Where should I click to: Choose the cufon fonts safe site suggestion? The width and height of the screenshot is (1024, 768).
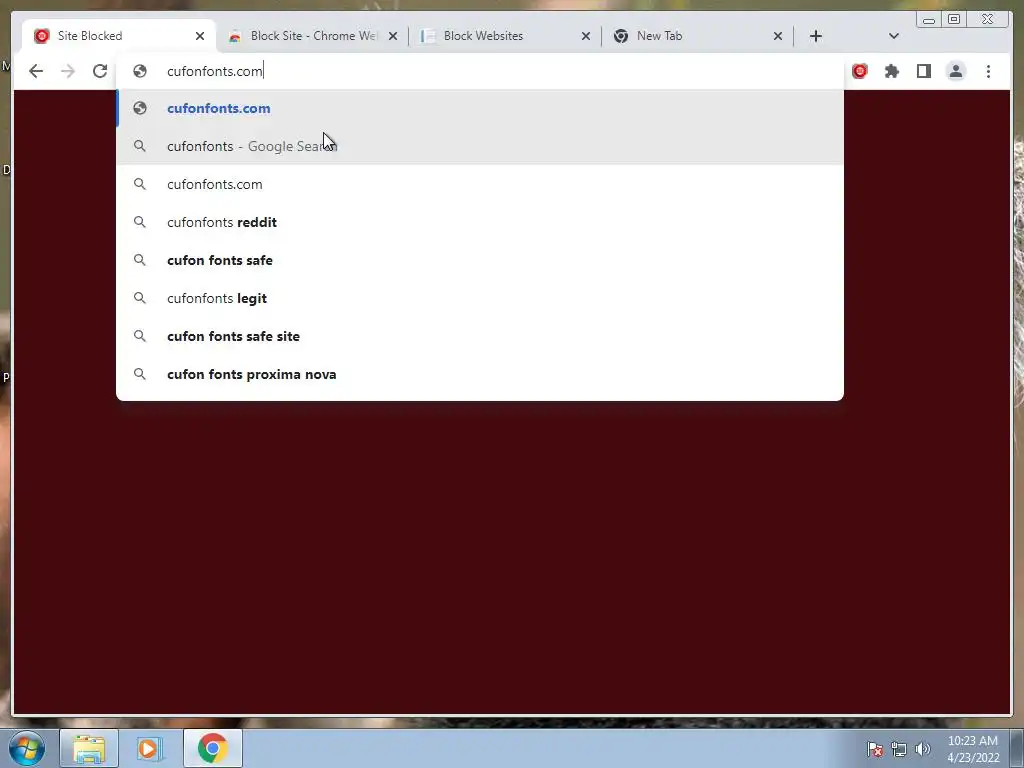480,336
